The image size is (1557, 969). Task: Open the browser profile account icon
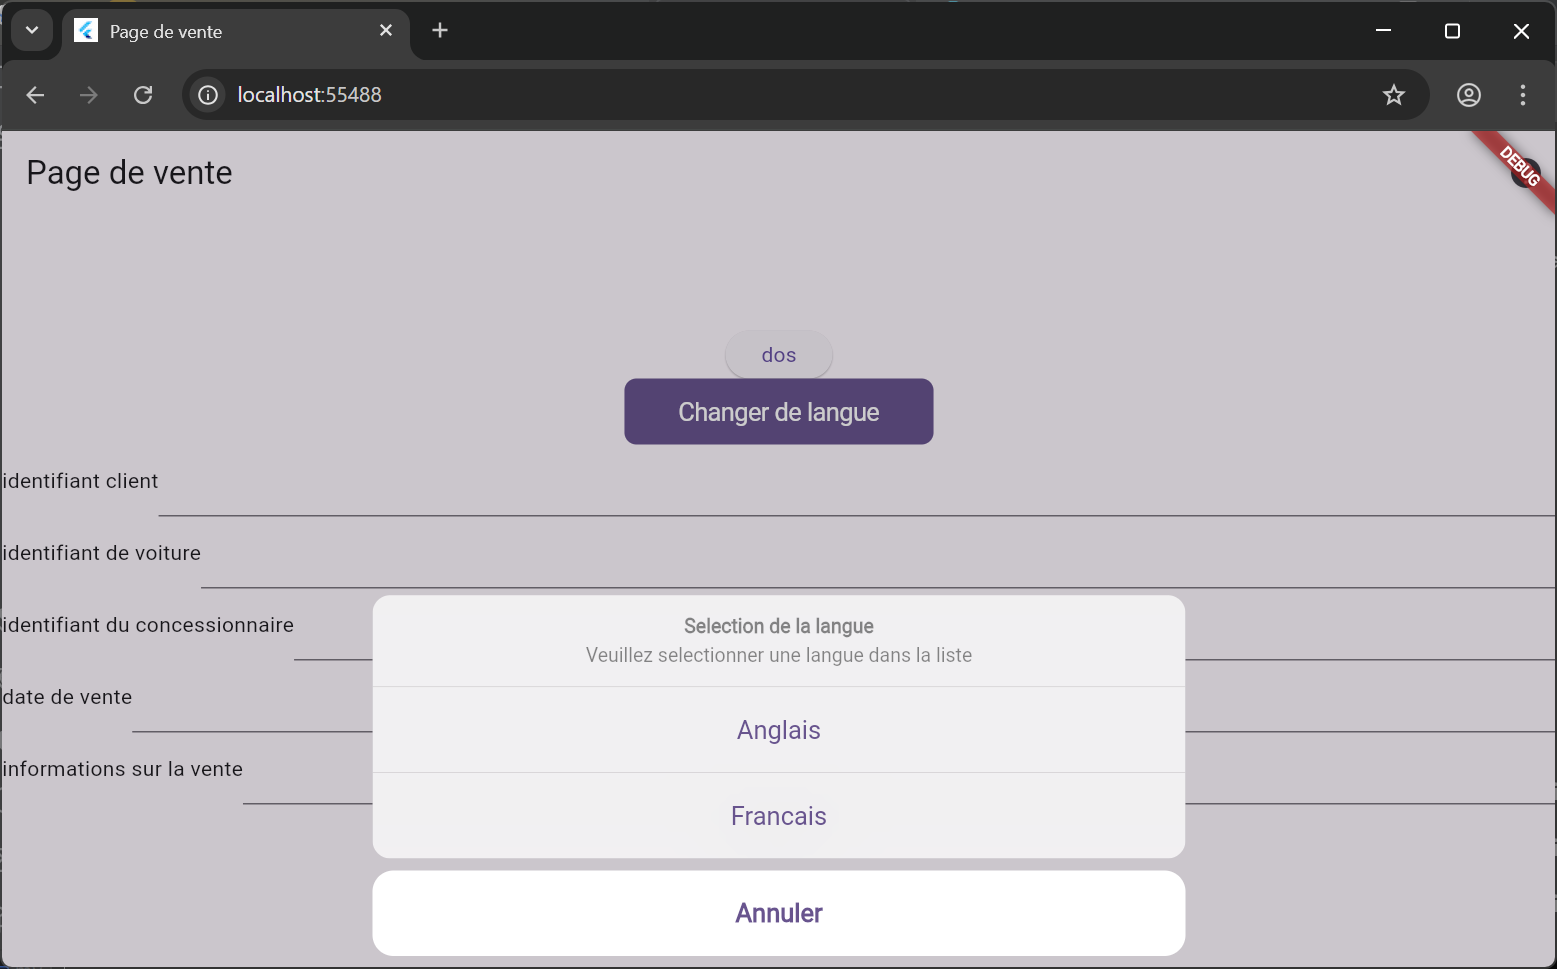[x=1468, y=94]
